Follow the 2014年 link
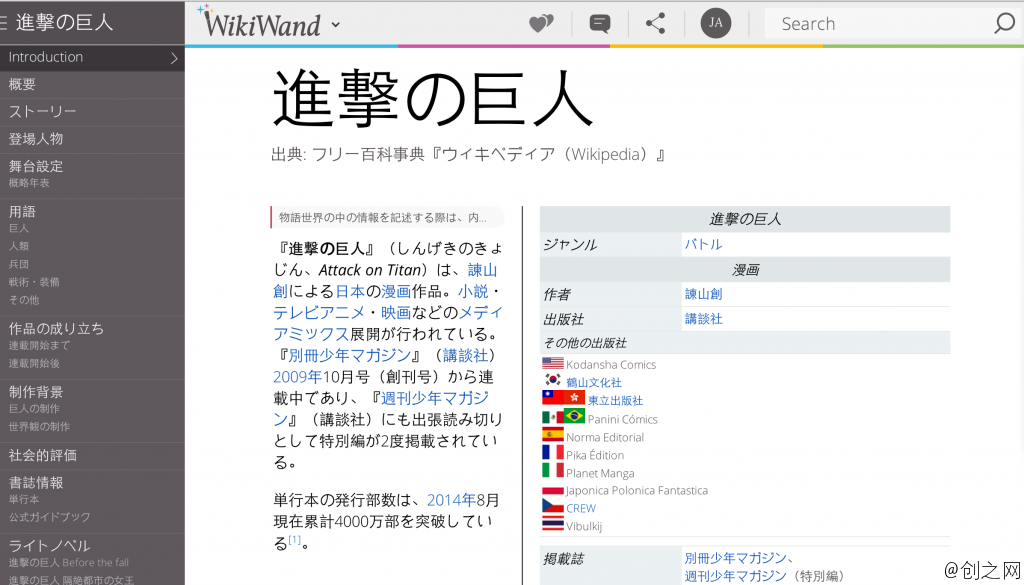Viewport: 1024px width, 585px height. click(451, 500)
